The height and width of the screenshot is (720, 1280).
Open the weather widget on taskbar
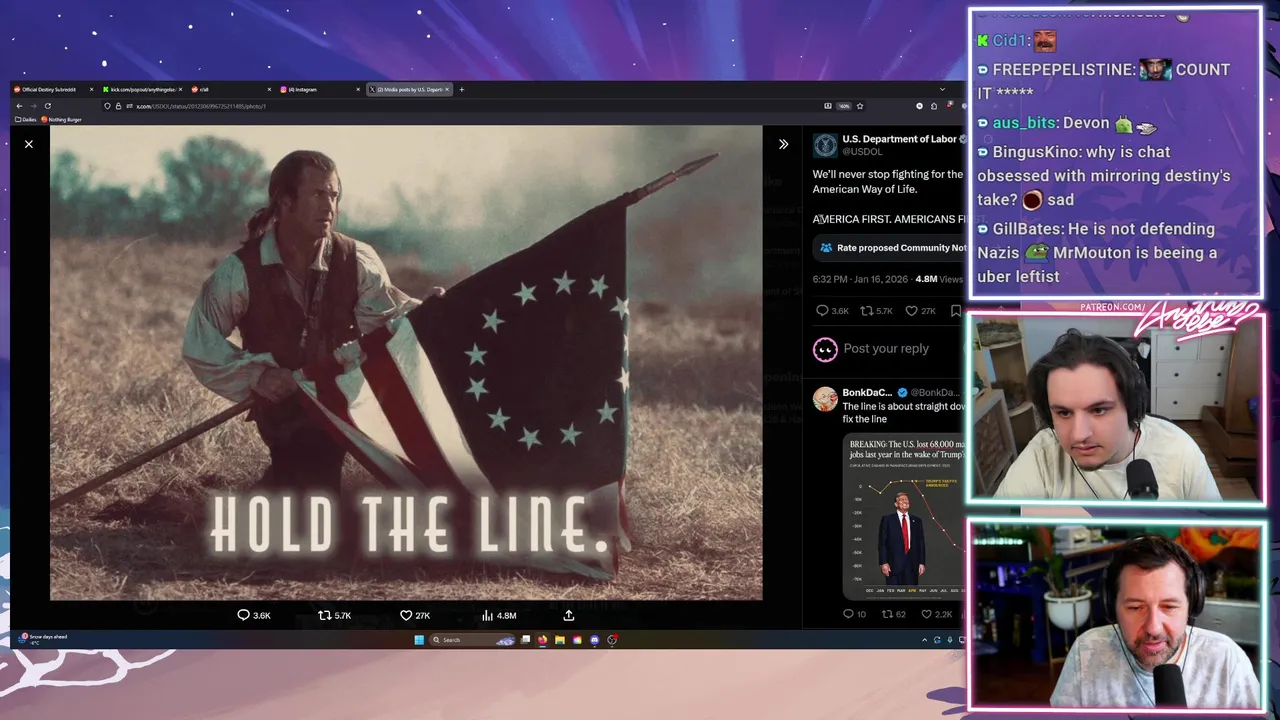[42, 639]
